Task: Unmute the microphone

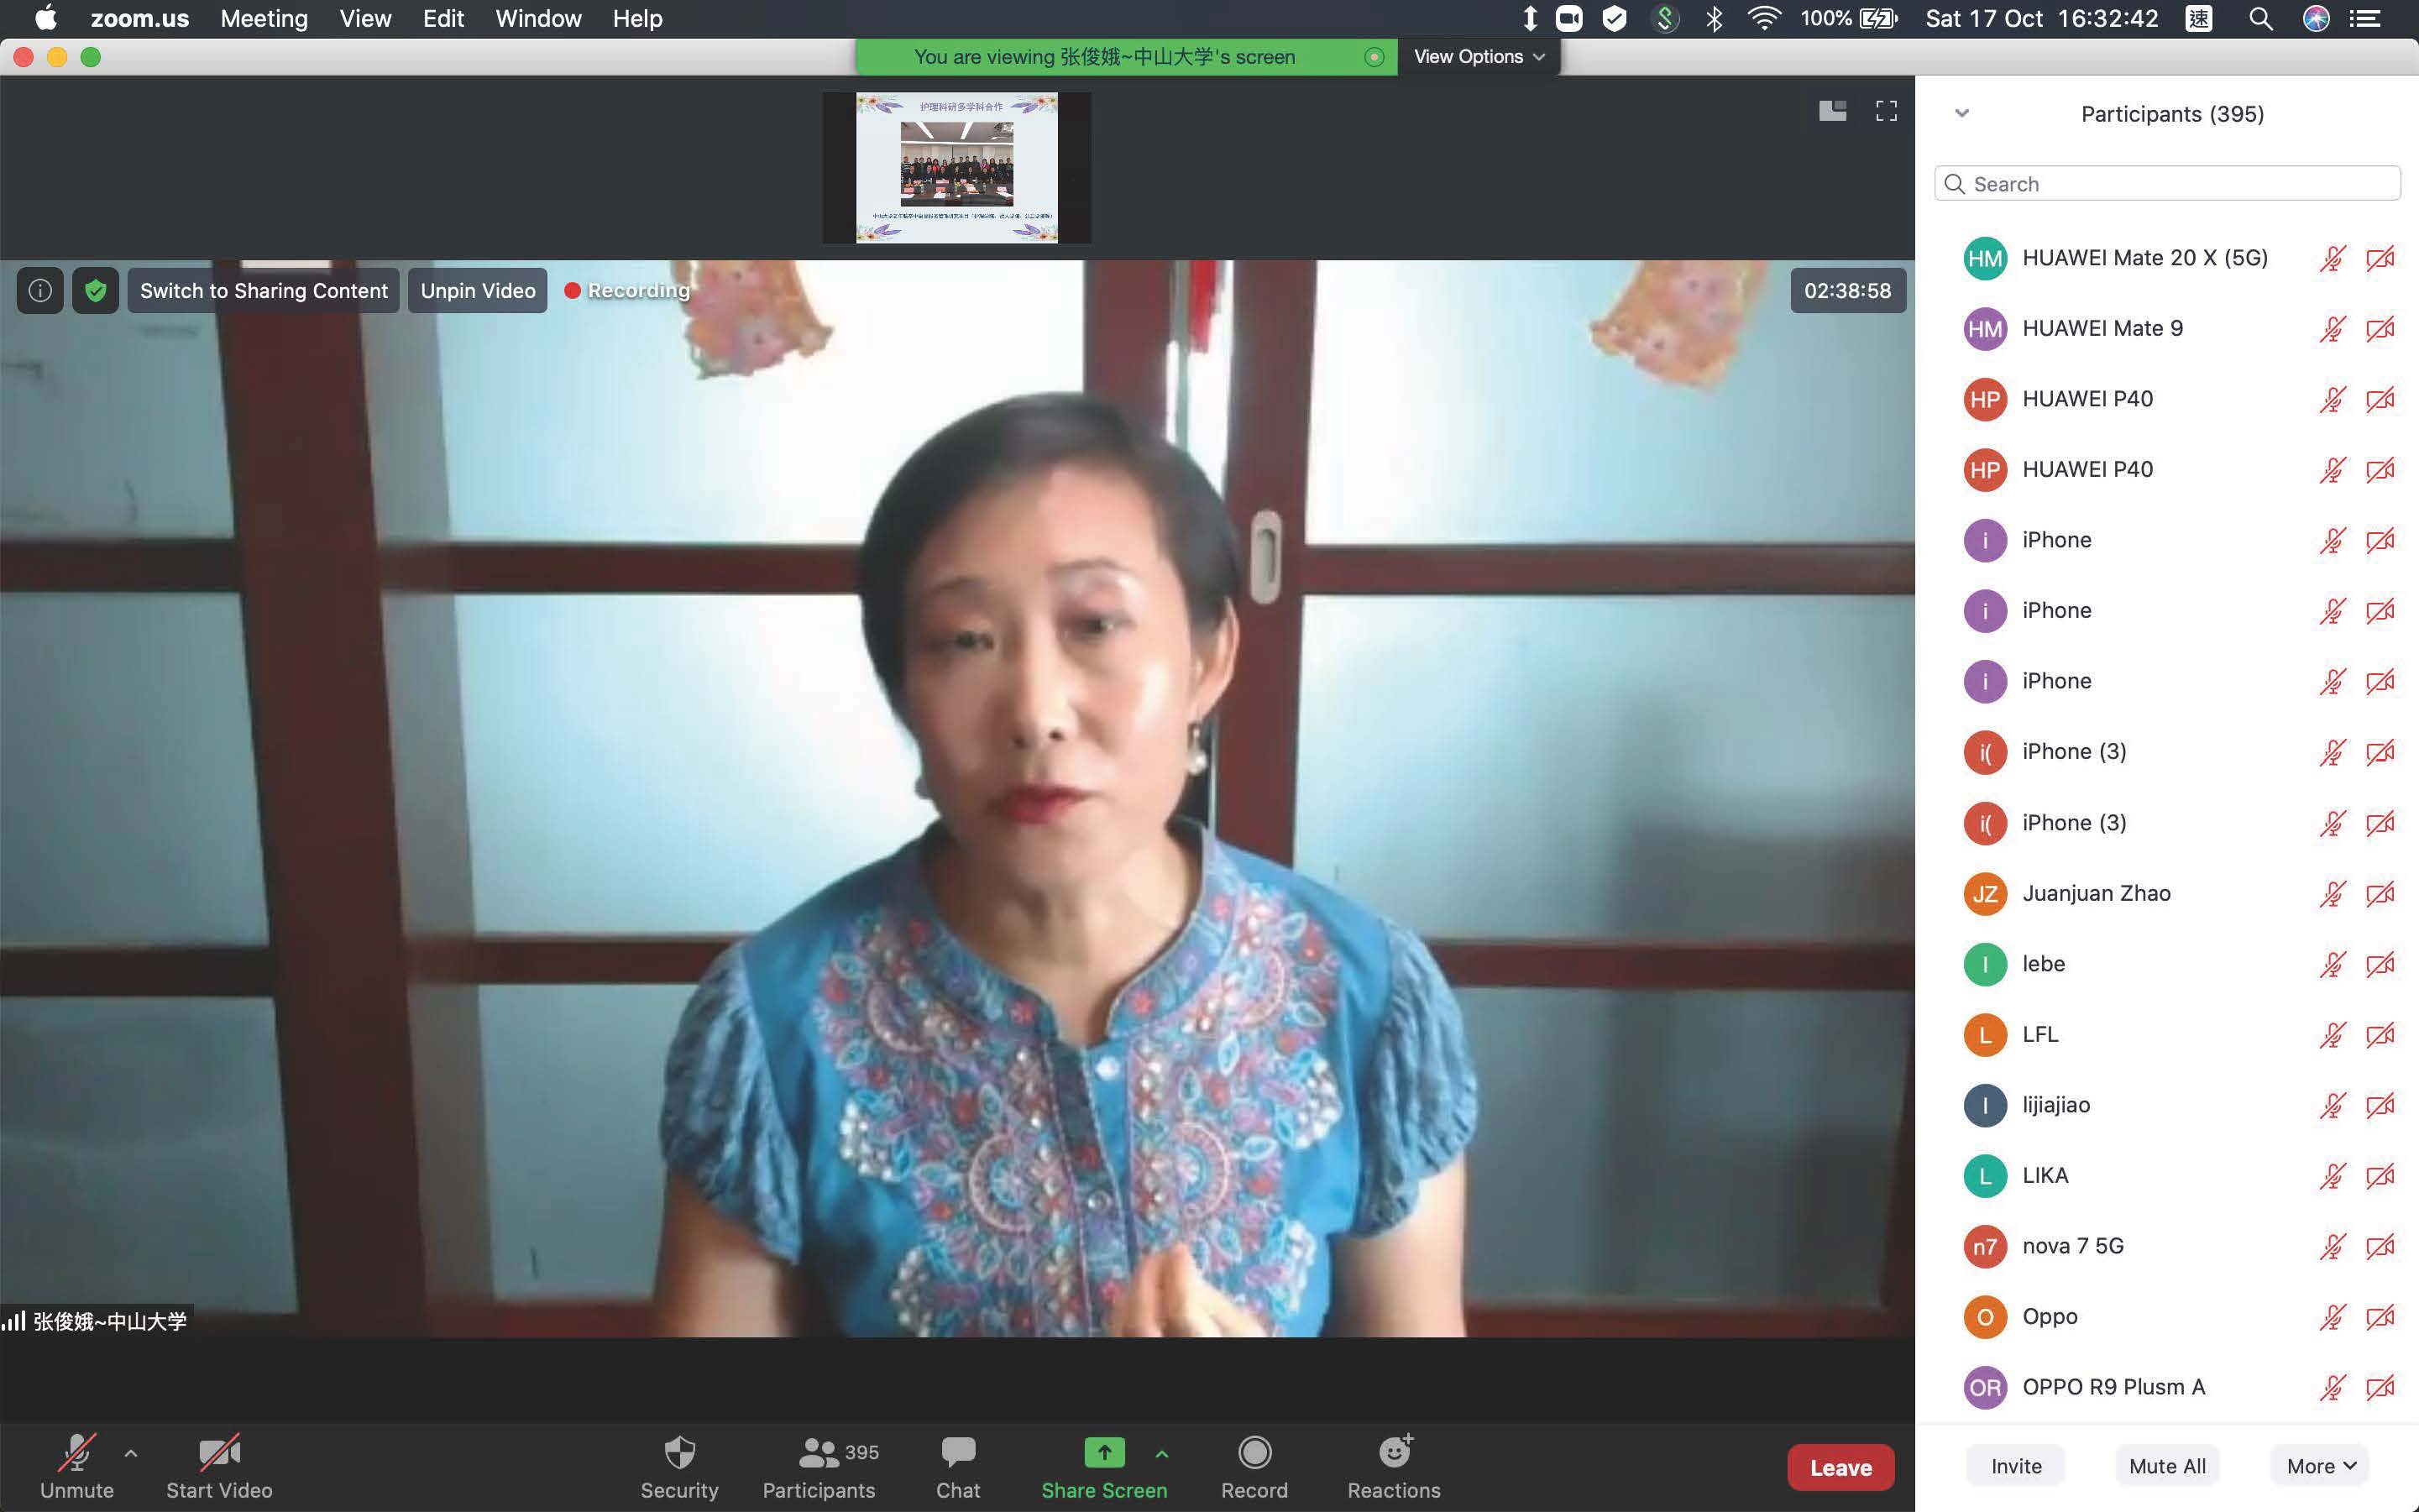Action: click(77, 1455)
